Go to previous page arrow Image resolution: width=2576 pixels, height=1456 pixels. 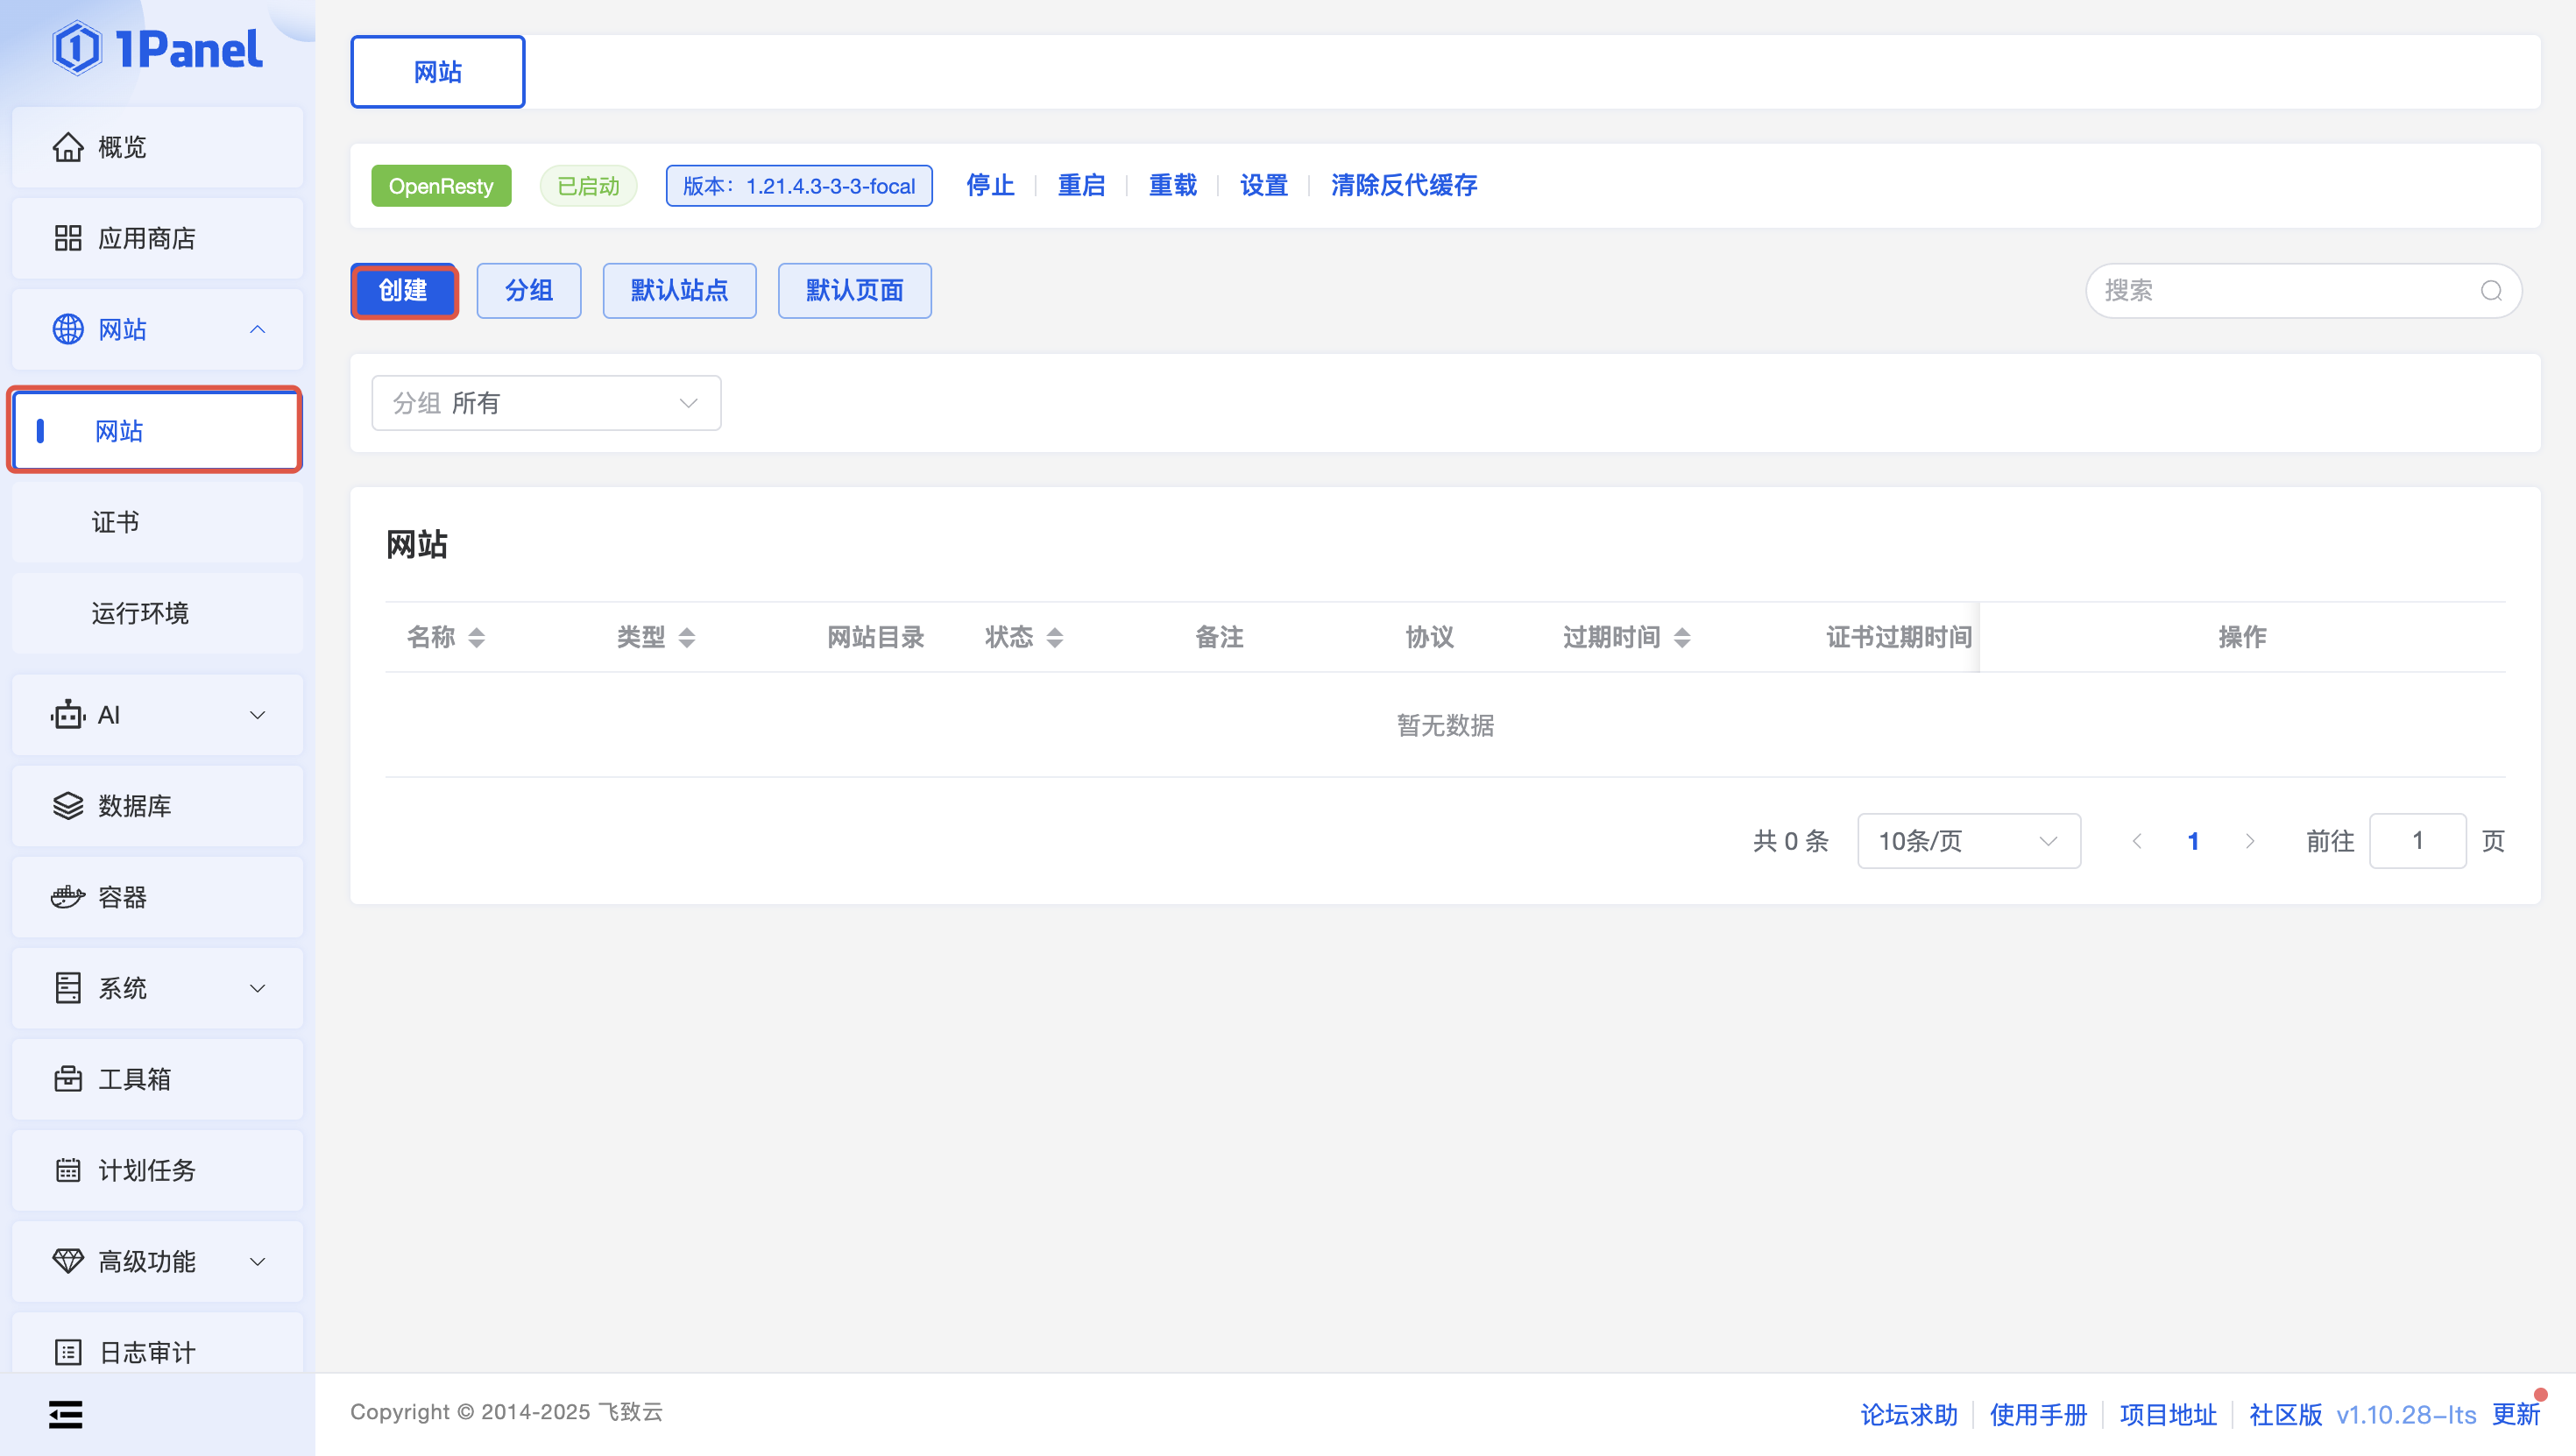[2137, 841]
